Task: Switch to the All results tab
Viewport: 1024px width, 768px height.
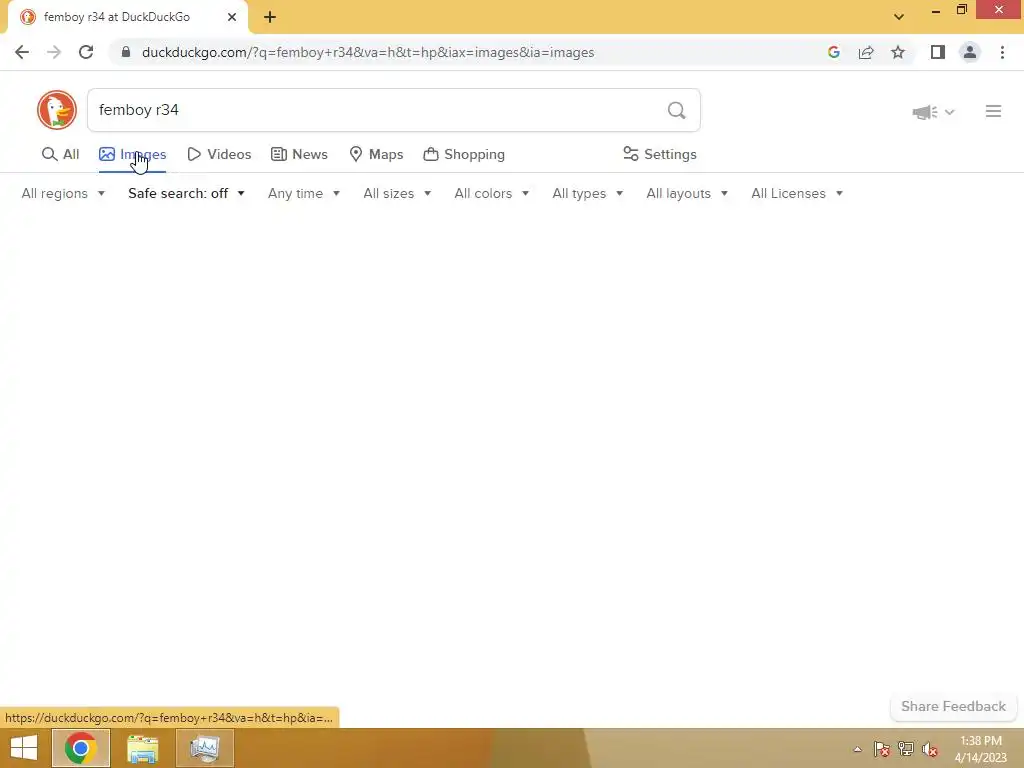Action: click(x=61, y=155)
